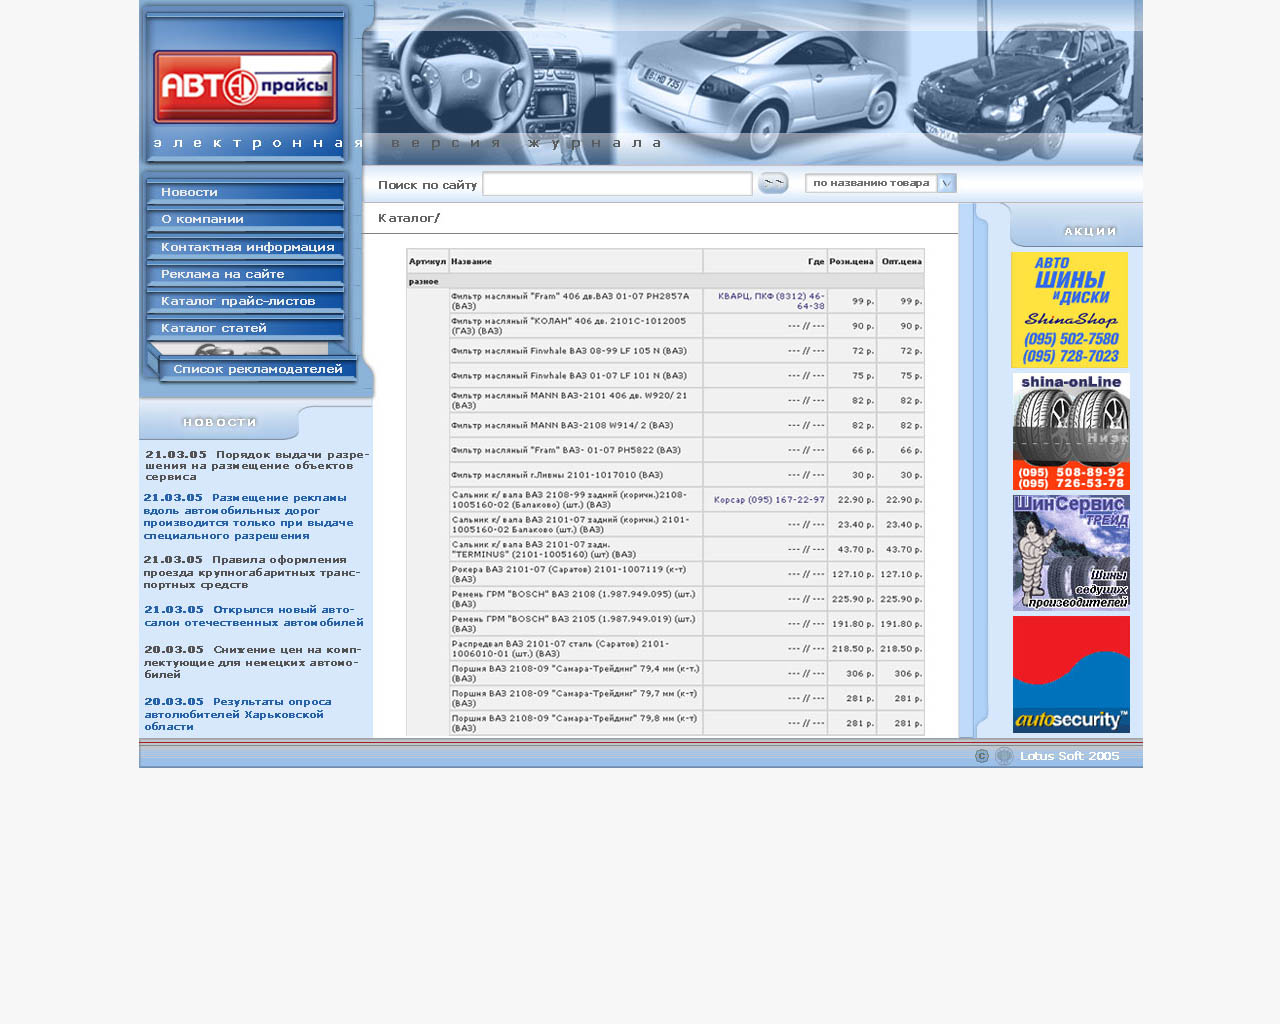Open news 'Результаты опроса автолюбителей'
The width and height of the screenshot is (1280, 1024).
pos(238,714)
